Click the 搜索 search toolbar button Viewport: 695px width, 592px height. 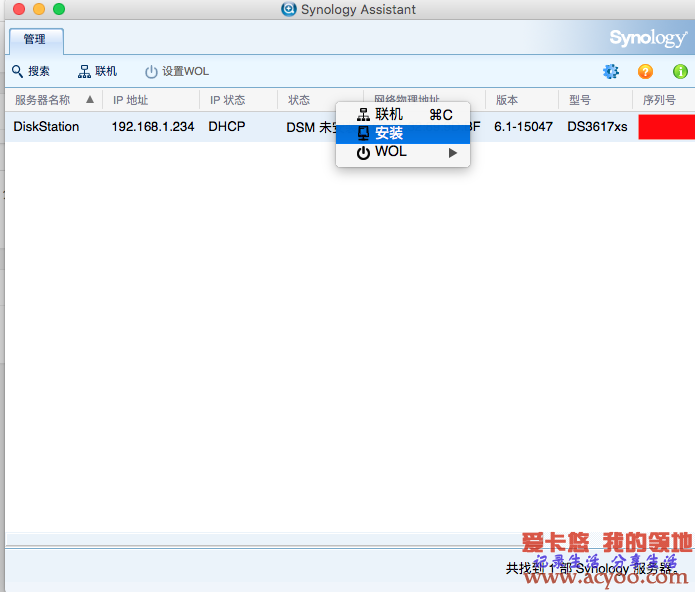click(31, 71)
